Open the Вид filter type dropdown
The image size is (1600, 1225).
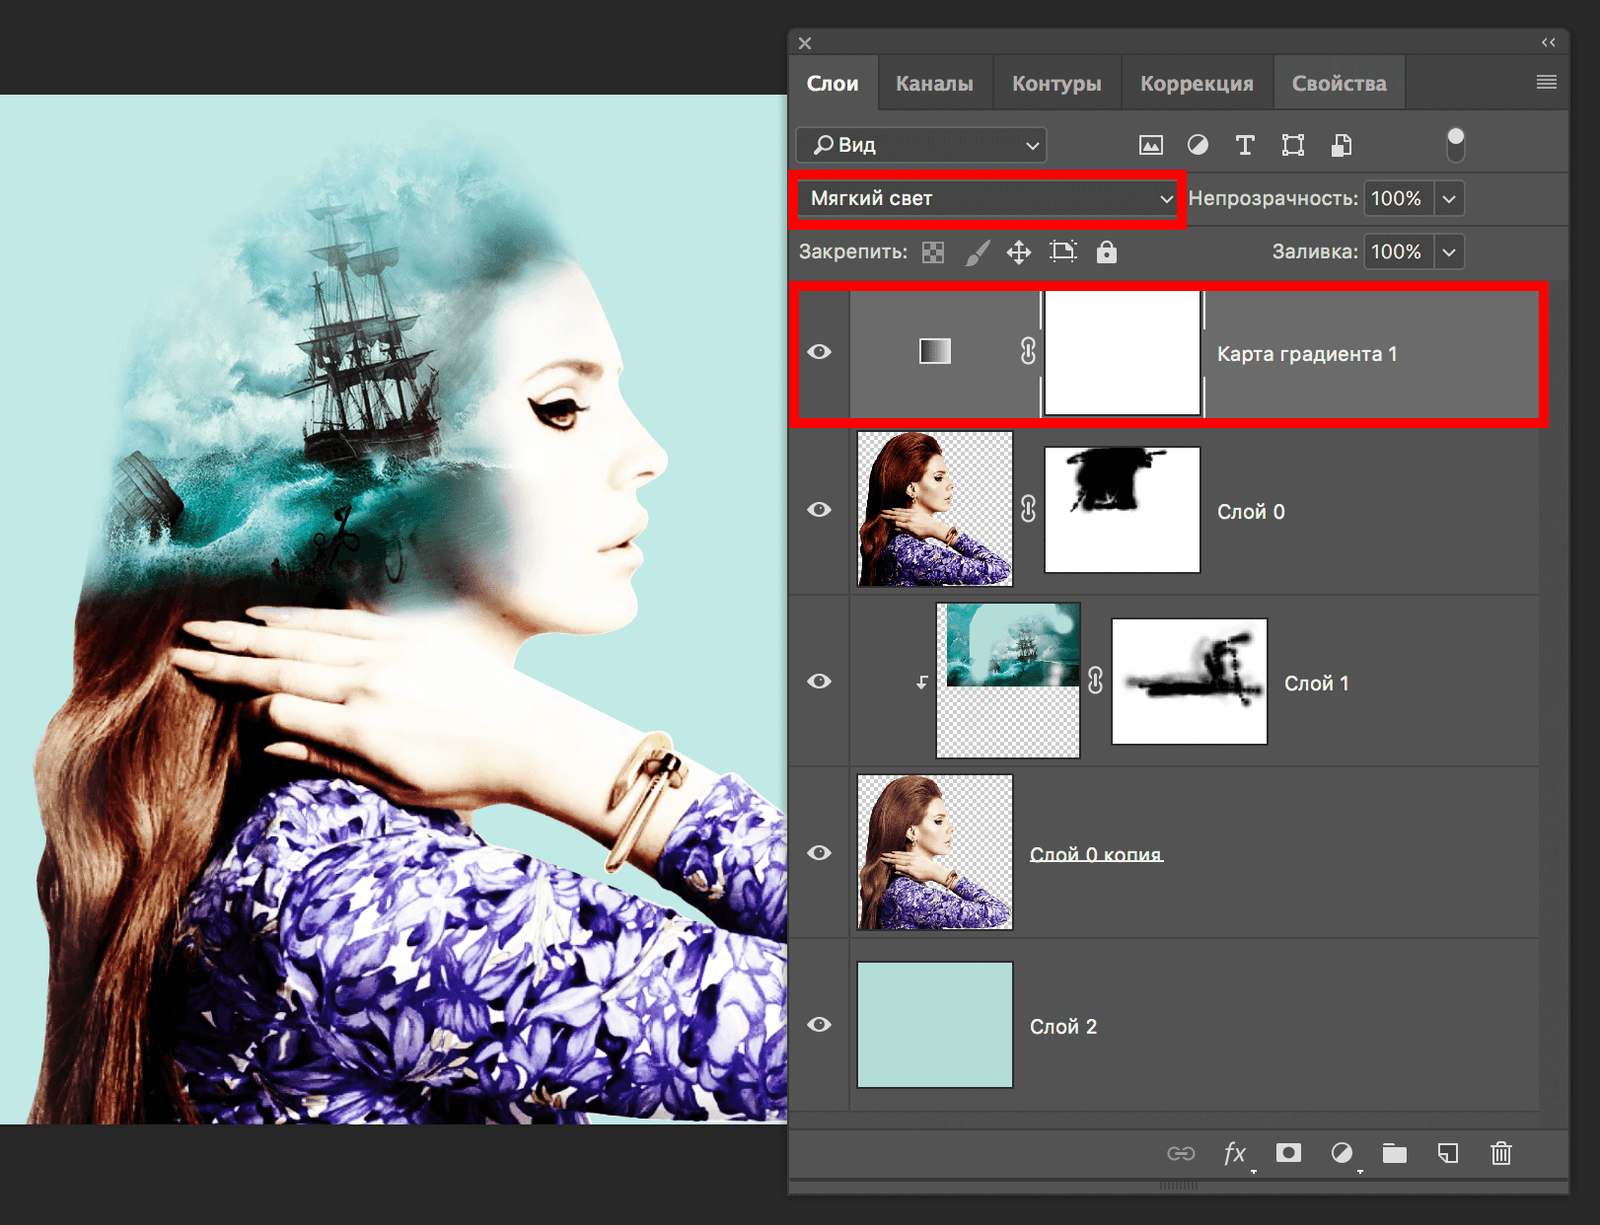tap(921, 146)
